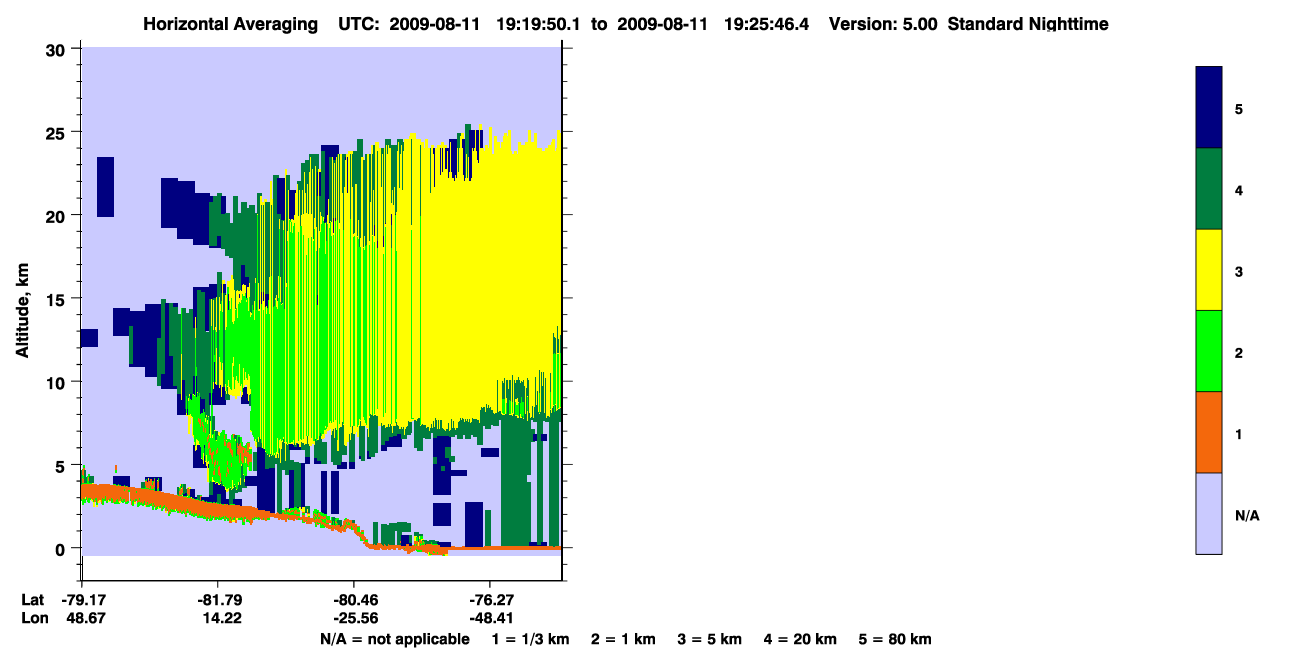The image size is (1300, 667).
Task: Click latitude value '-81.79'
Action: point(219,600)
